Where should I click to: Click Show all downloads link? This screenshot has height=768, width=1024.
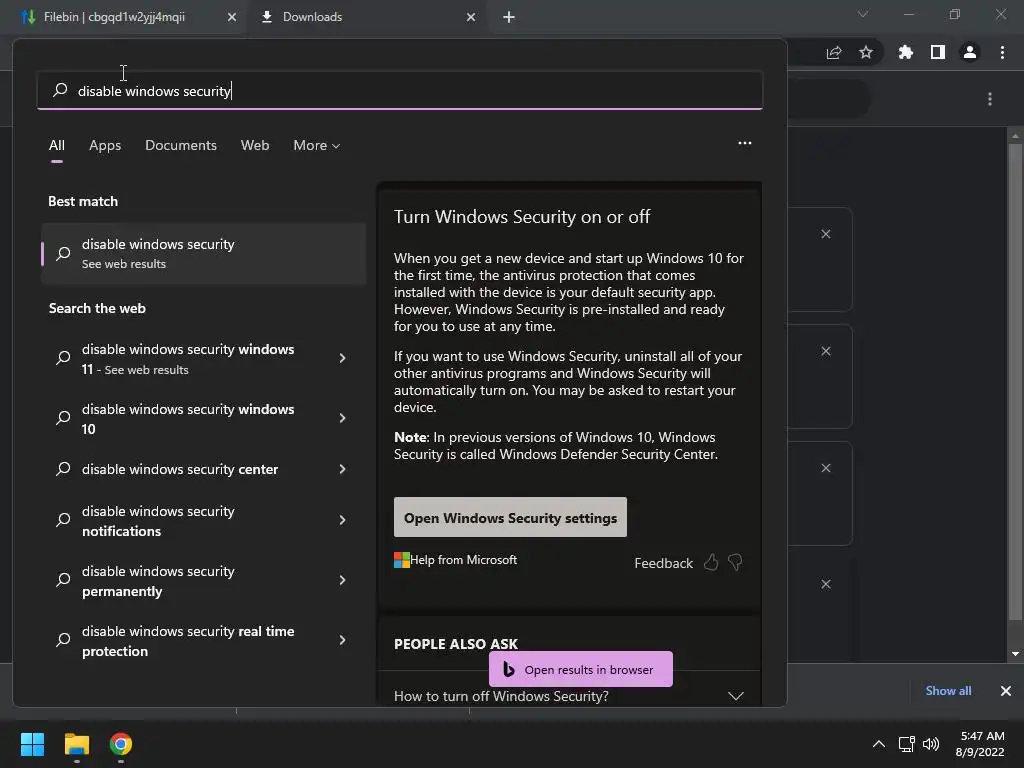[x=948, y=691]
